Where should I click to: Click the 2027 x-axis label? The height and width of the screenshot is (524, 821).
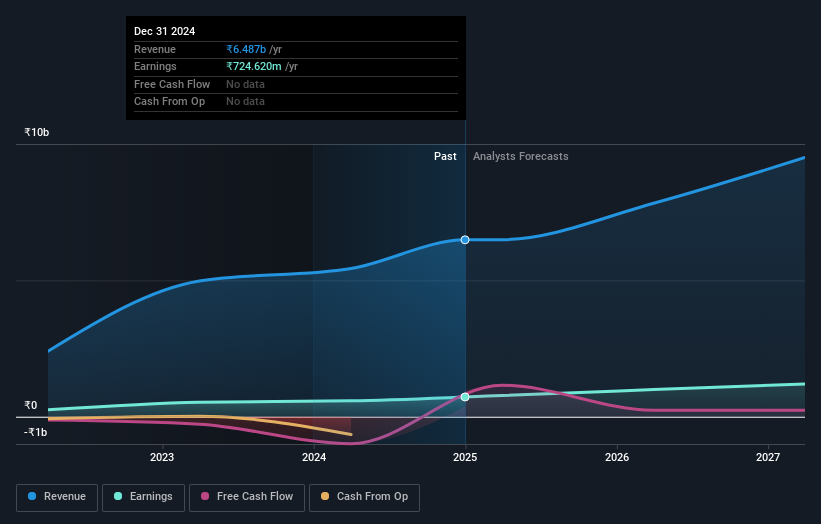tap(768, 457)
